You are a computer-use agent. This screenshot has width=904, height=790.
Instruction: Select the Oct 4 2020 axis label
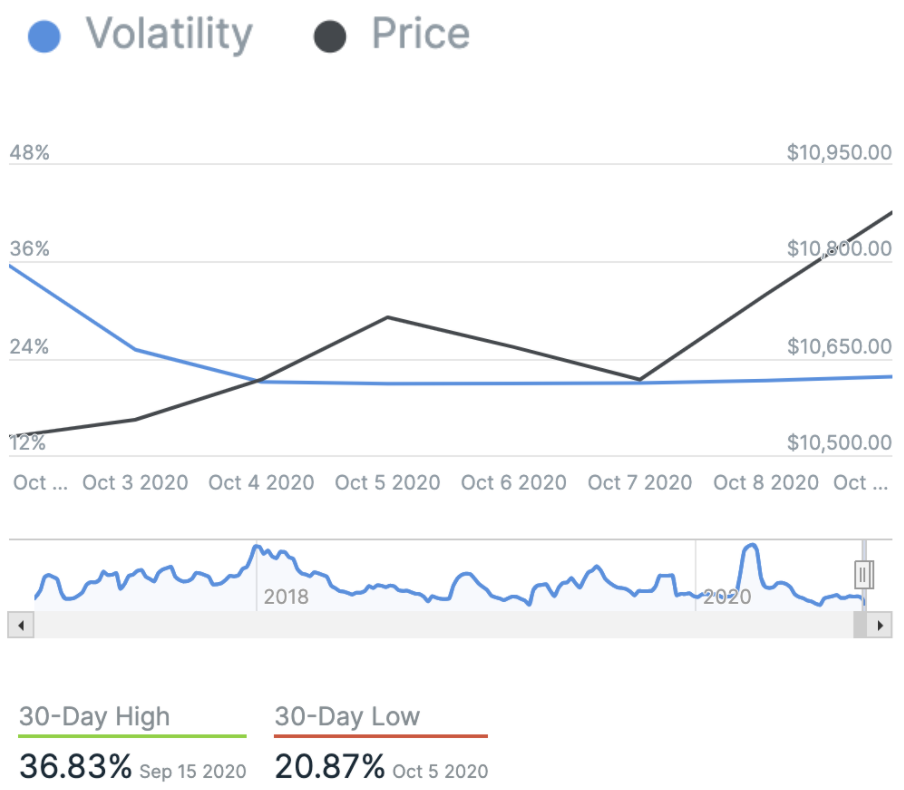tap(261, 483)
